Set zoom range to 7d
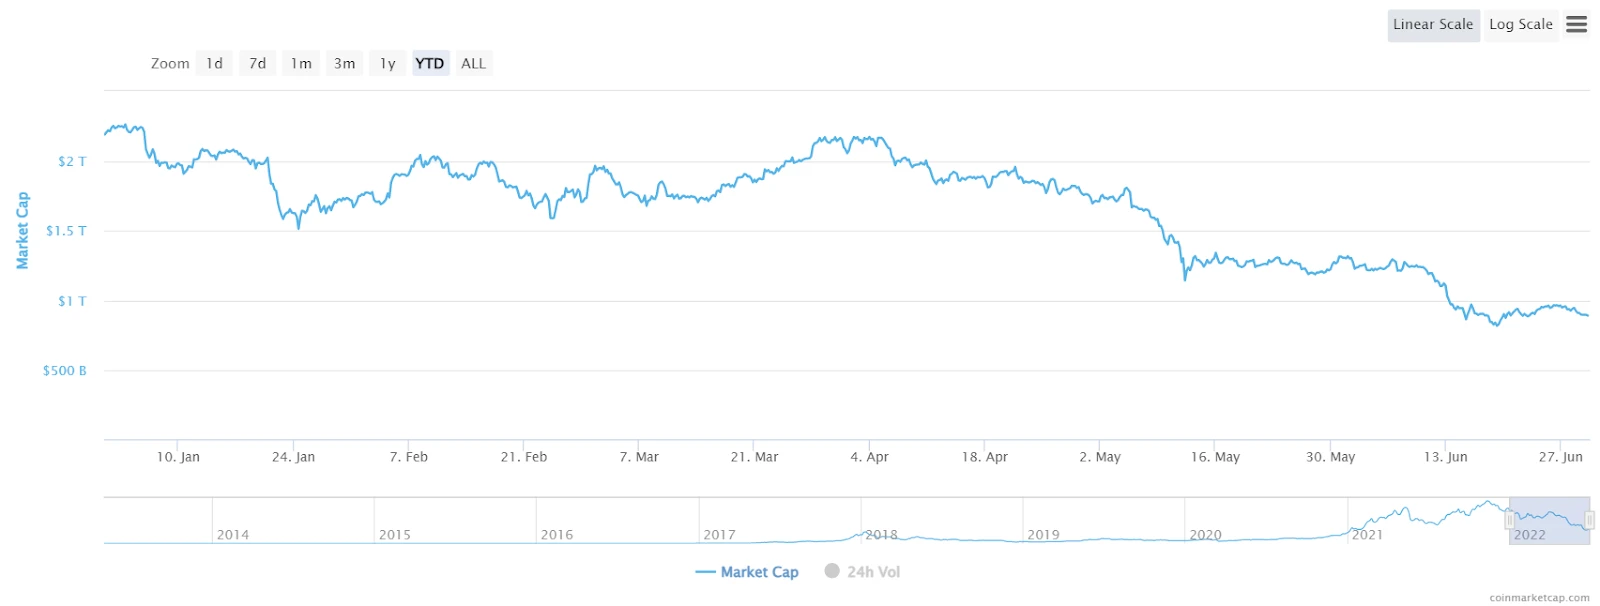The height and width of the screenshot is (606, 1600). click(x=258, y=63)
